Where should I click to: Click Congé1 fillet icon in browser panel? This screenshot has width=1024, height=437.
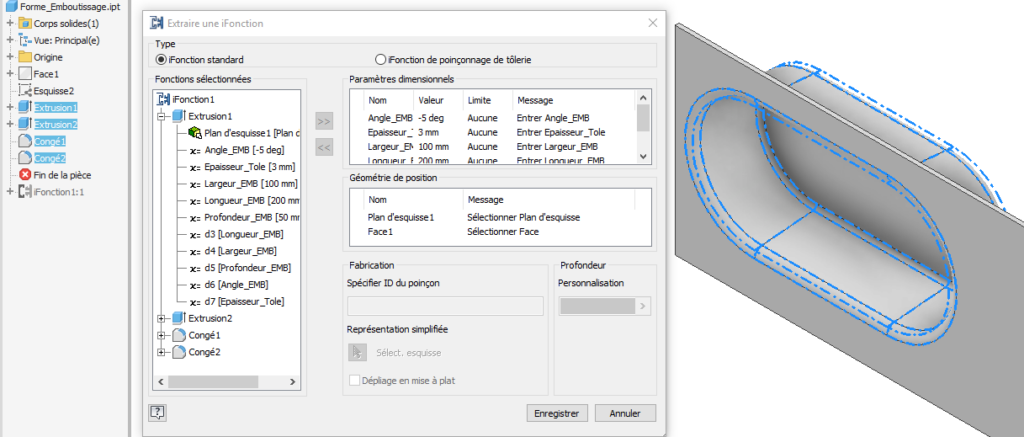(x=25, y=141)
